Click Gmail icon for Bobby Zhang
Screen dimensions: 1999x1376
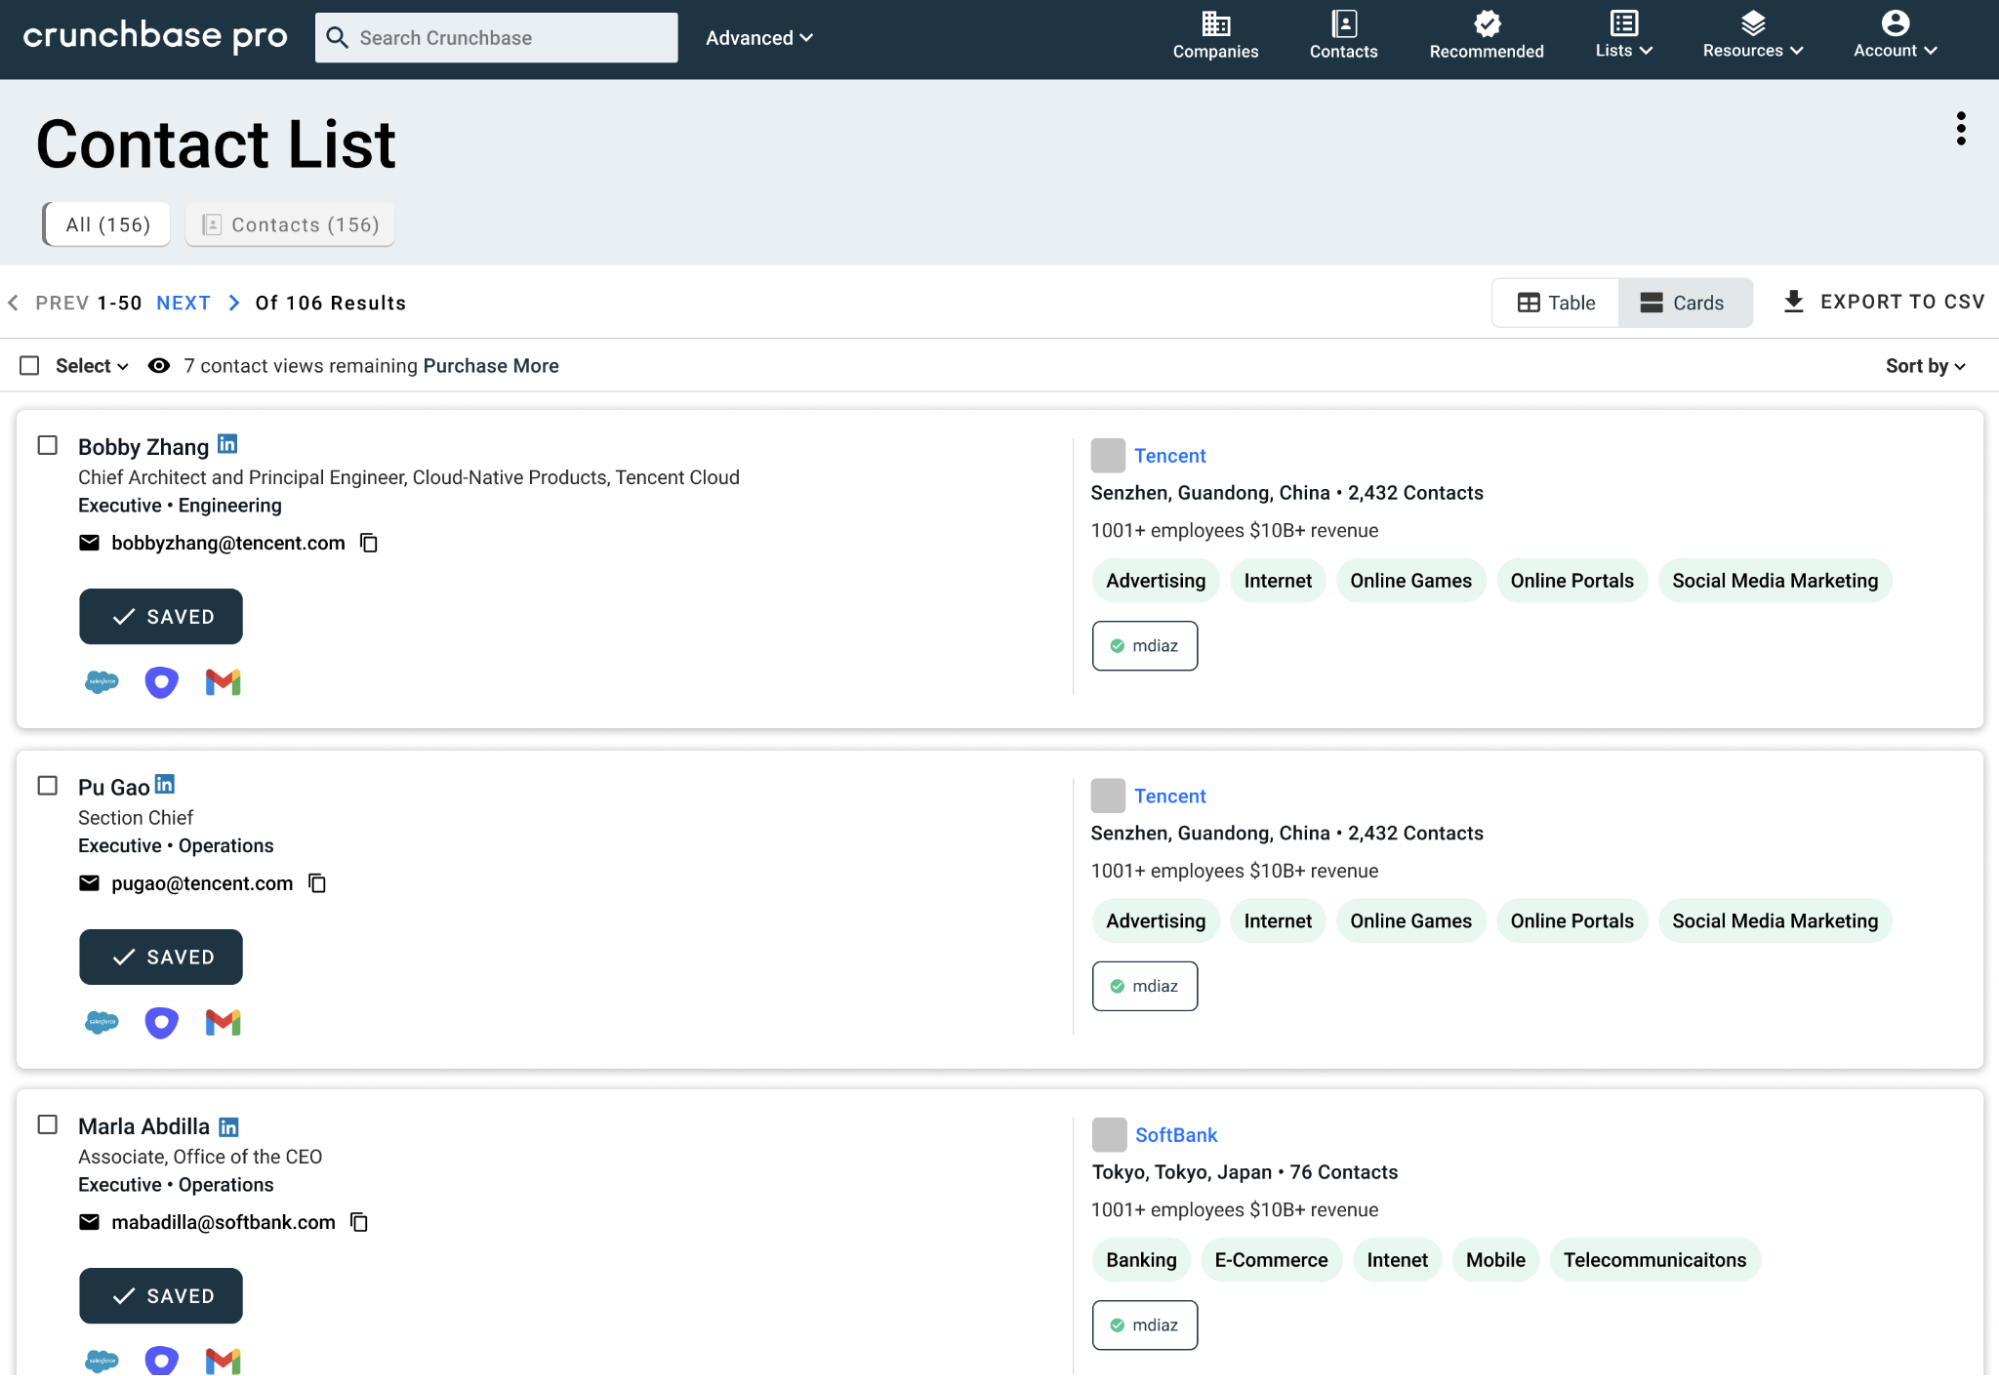[223, 682]
